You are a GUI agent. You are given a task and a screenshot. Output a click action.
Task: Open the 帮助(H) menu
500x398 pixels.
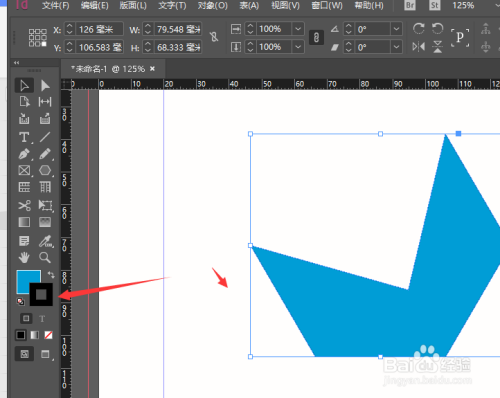click(x=369, y=5)
